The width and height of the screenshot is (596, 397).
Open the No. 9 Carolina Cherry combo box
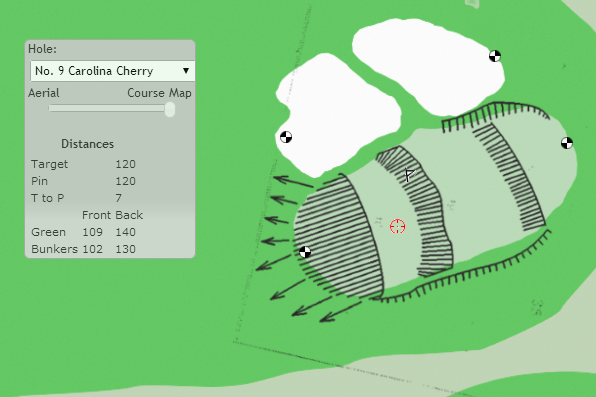[113, 71]
